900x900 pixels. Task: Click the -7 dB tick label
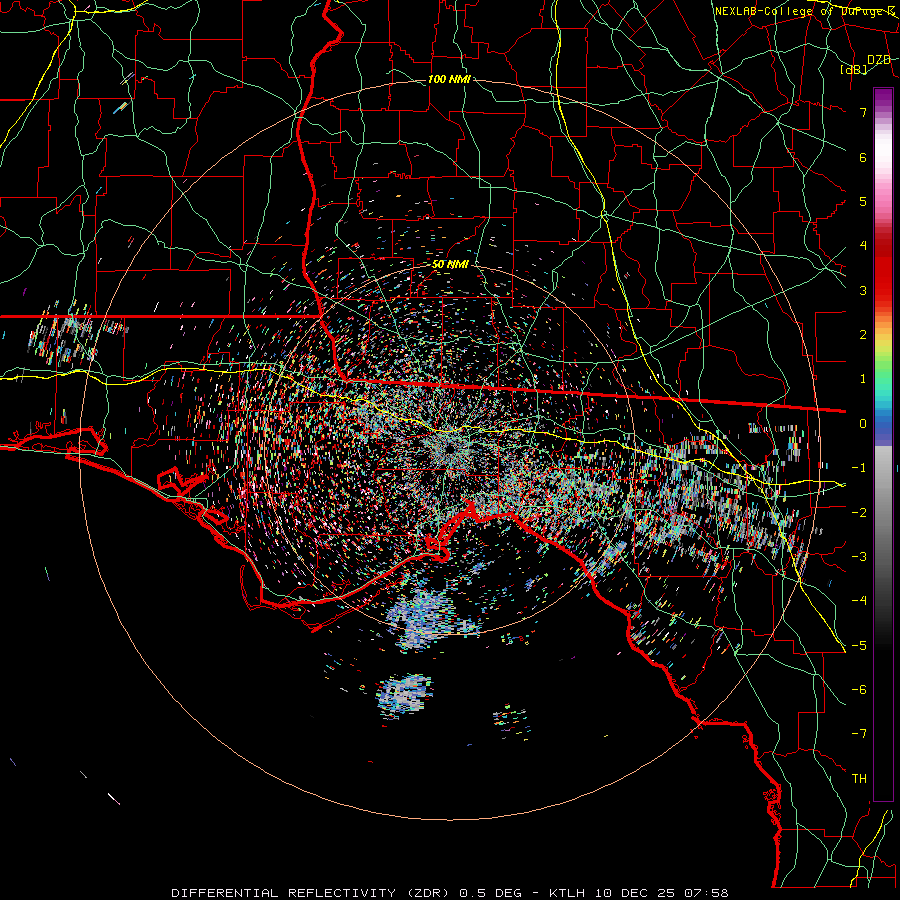click(859, 734)
